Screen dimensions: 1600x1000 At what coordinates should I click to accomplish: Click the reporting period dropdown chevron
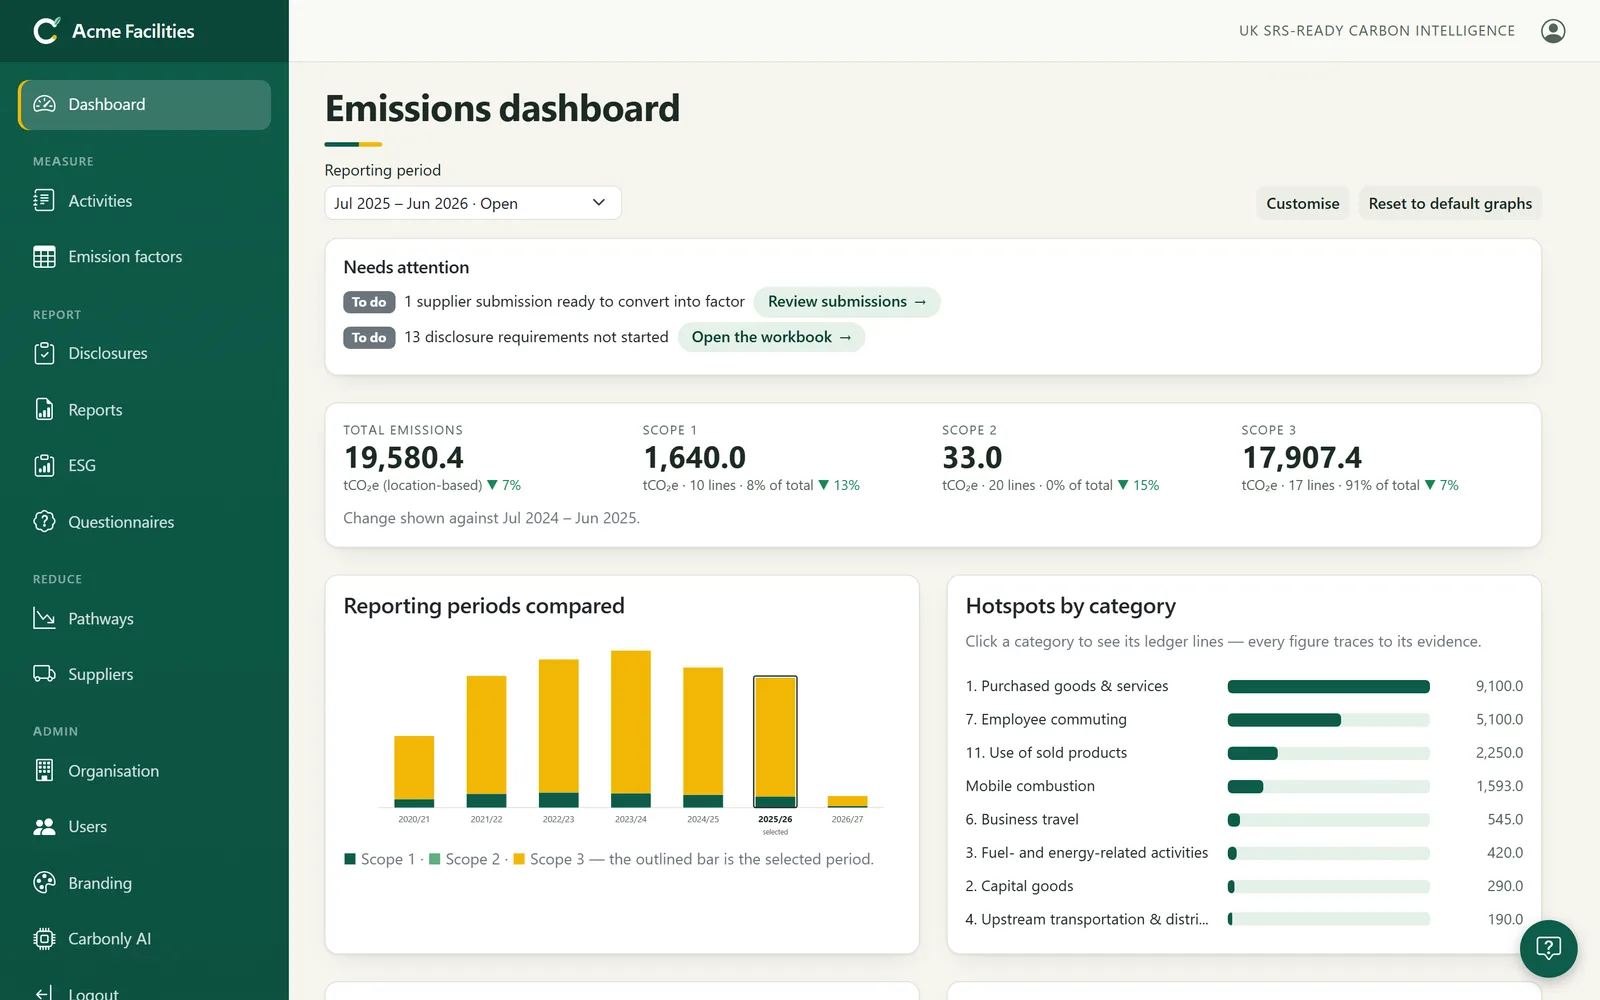tap(599, 202)
